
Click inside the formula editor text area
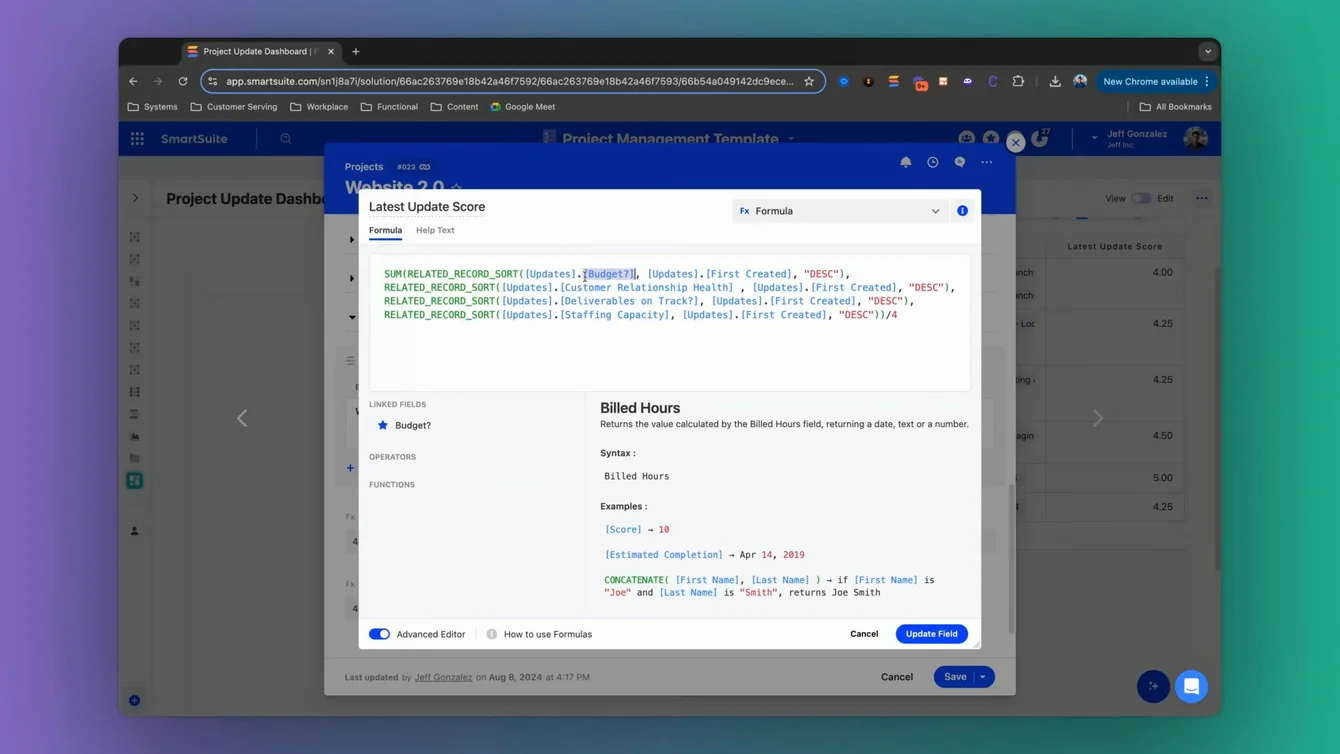coord(670,322)
